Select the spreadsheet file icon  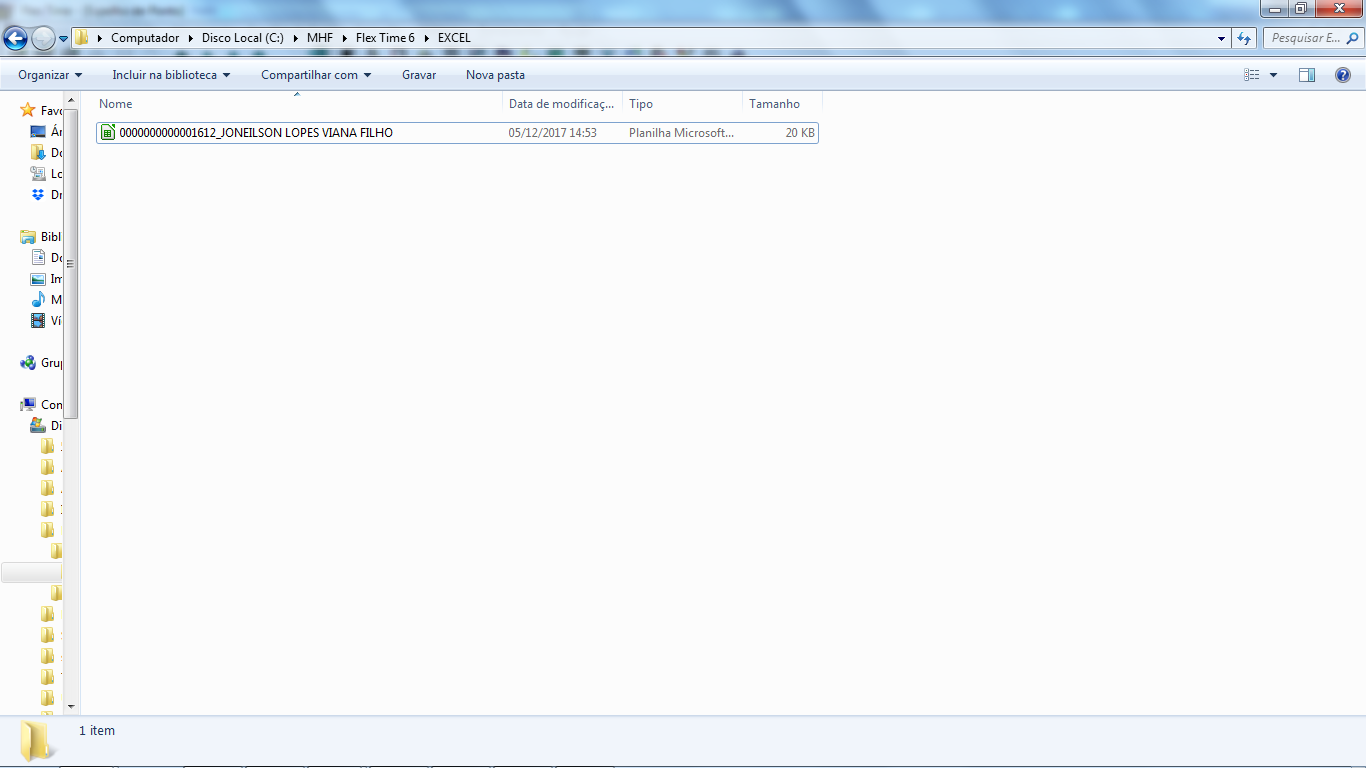click(108, 133)
